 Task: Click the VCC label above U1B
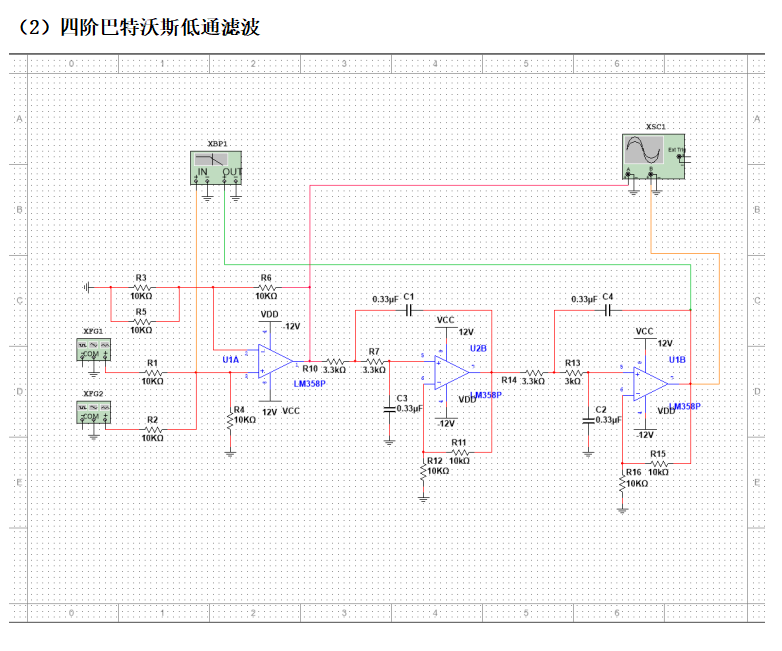644,331
